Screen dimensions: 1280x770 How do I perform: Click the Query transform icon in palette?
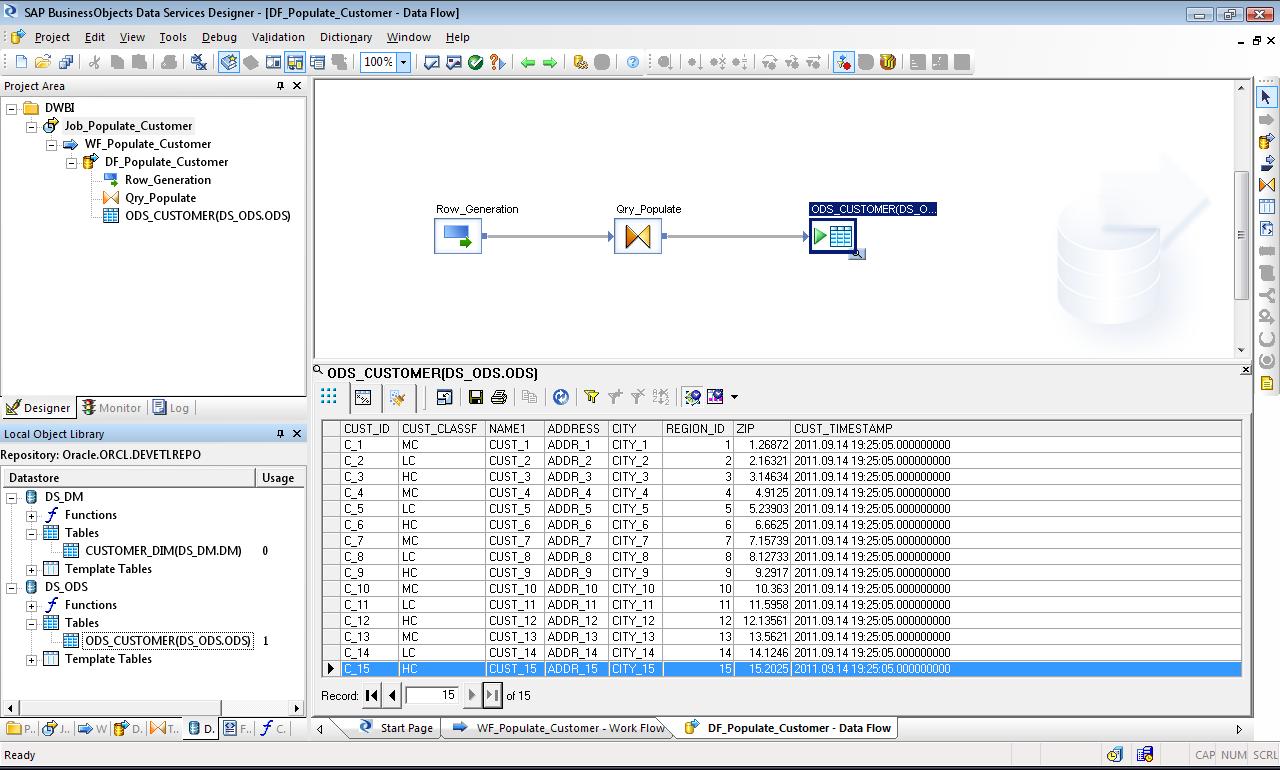tap(1267, 185)
